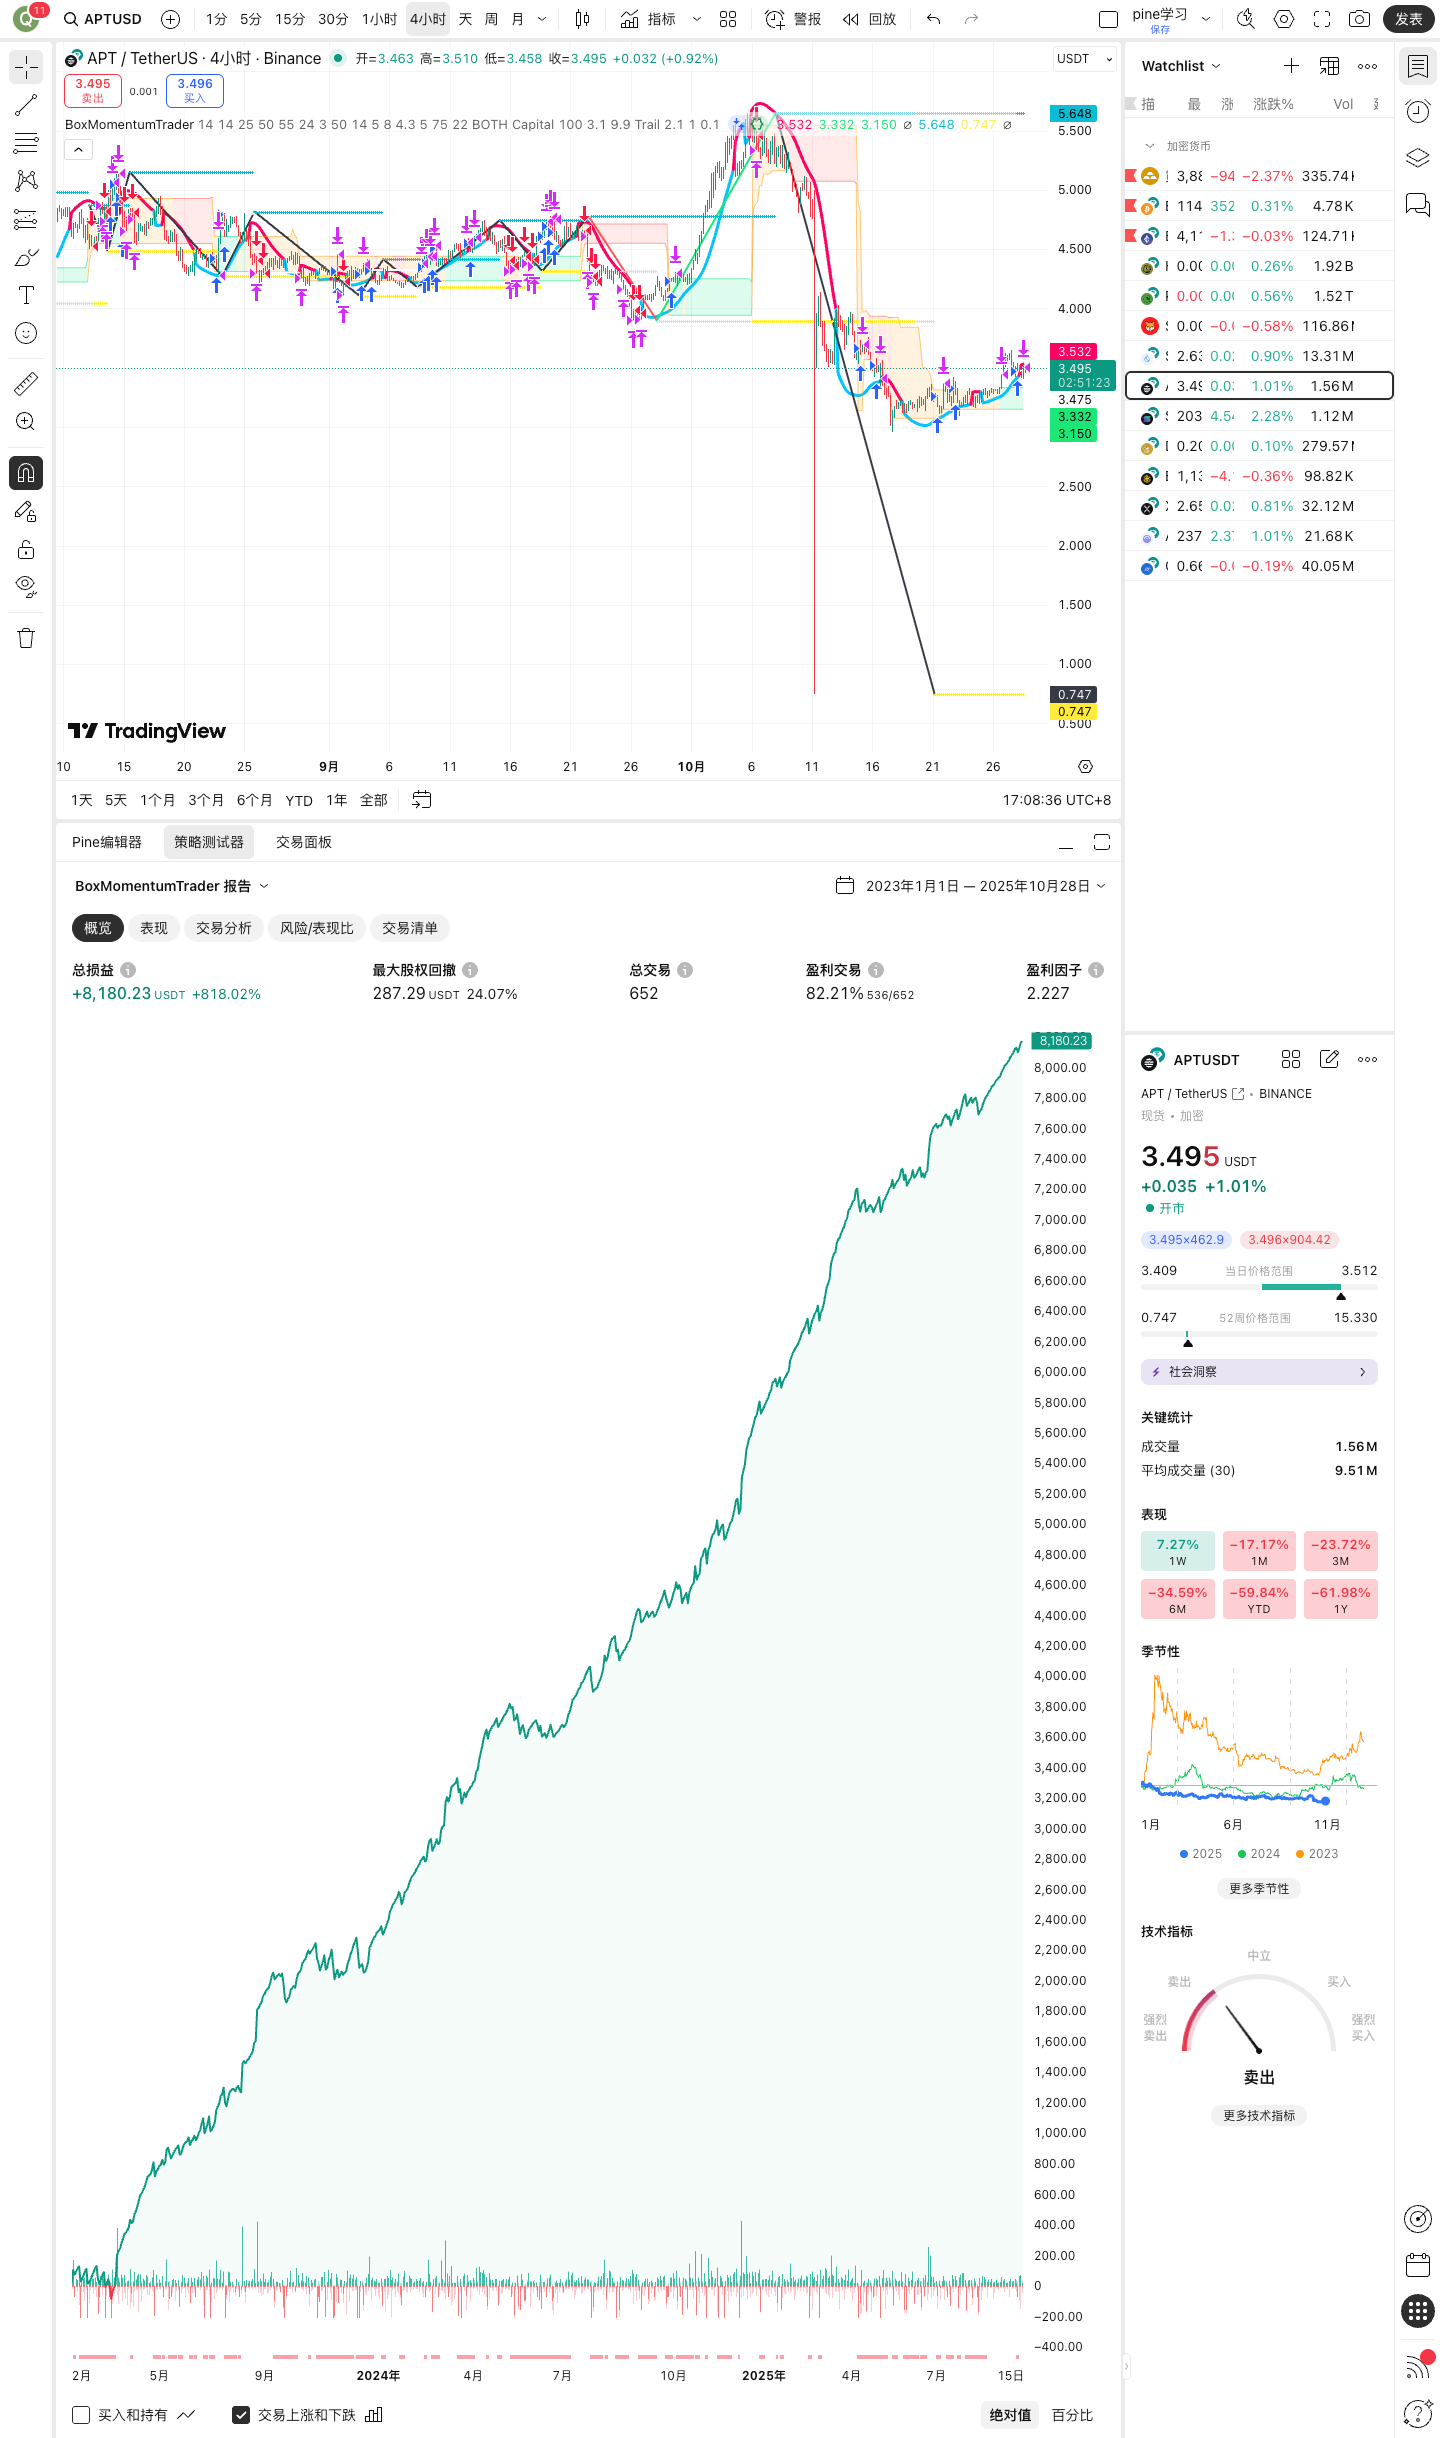
Task: Take a snapshot with the camera icon
Action: click(1359, 19)
